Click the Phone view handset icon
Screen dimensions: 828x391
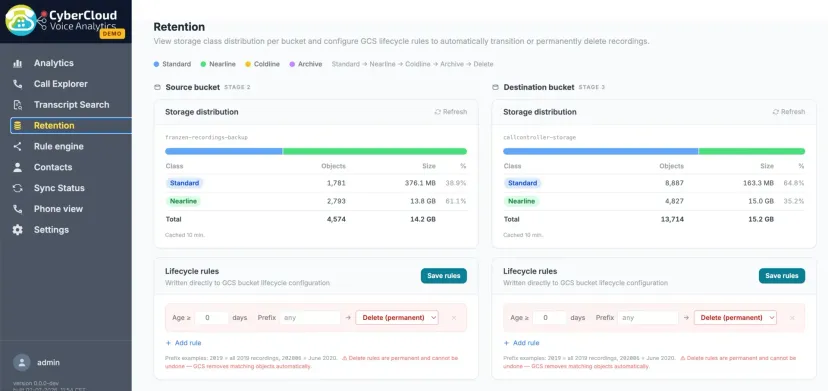coord(17,209)
